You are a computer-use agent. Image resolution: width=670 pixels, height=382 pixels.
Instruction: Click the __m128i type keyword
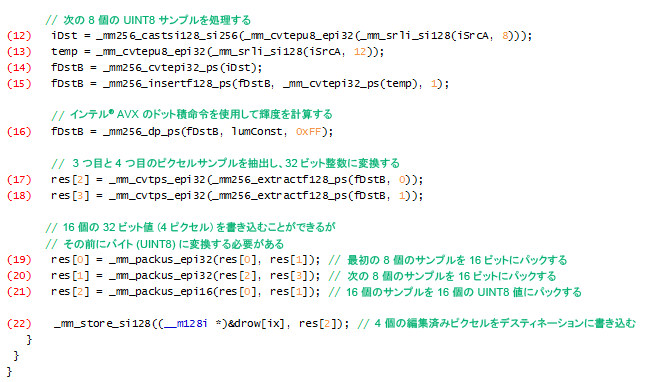185,324
